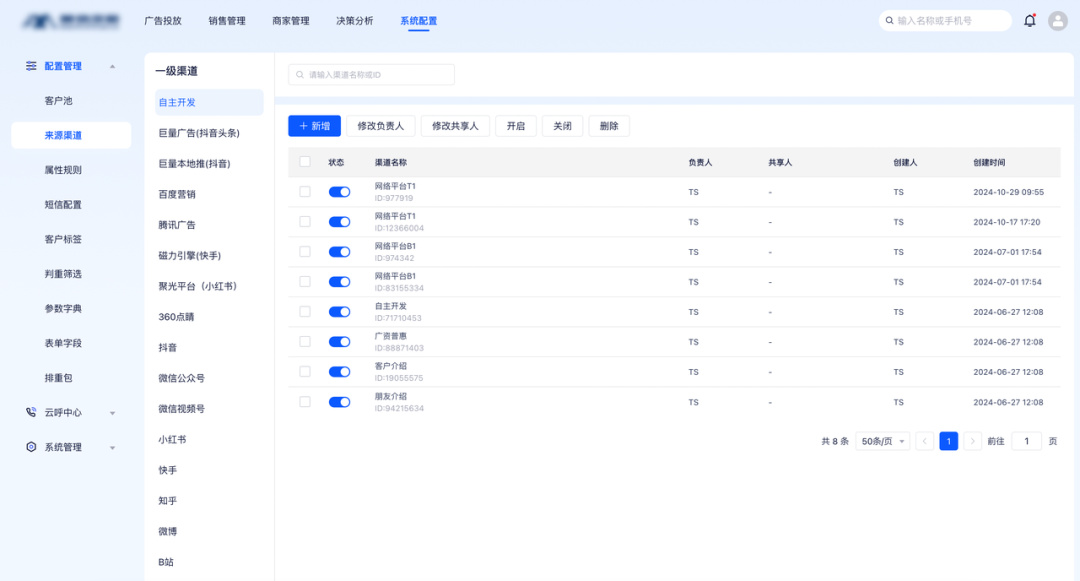
Task: Open the 50条/页 page size dropdown
Action: [882, 441]
